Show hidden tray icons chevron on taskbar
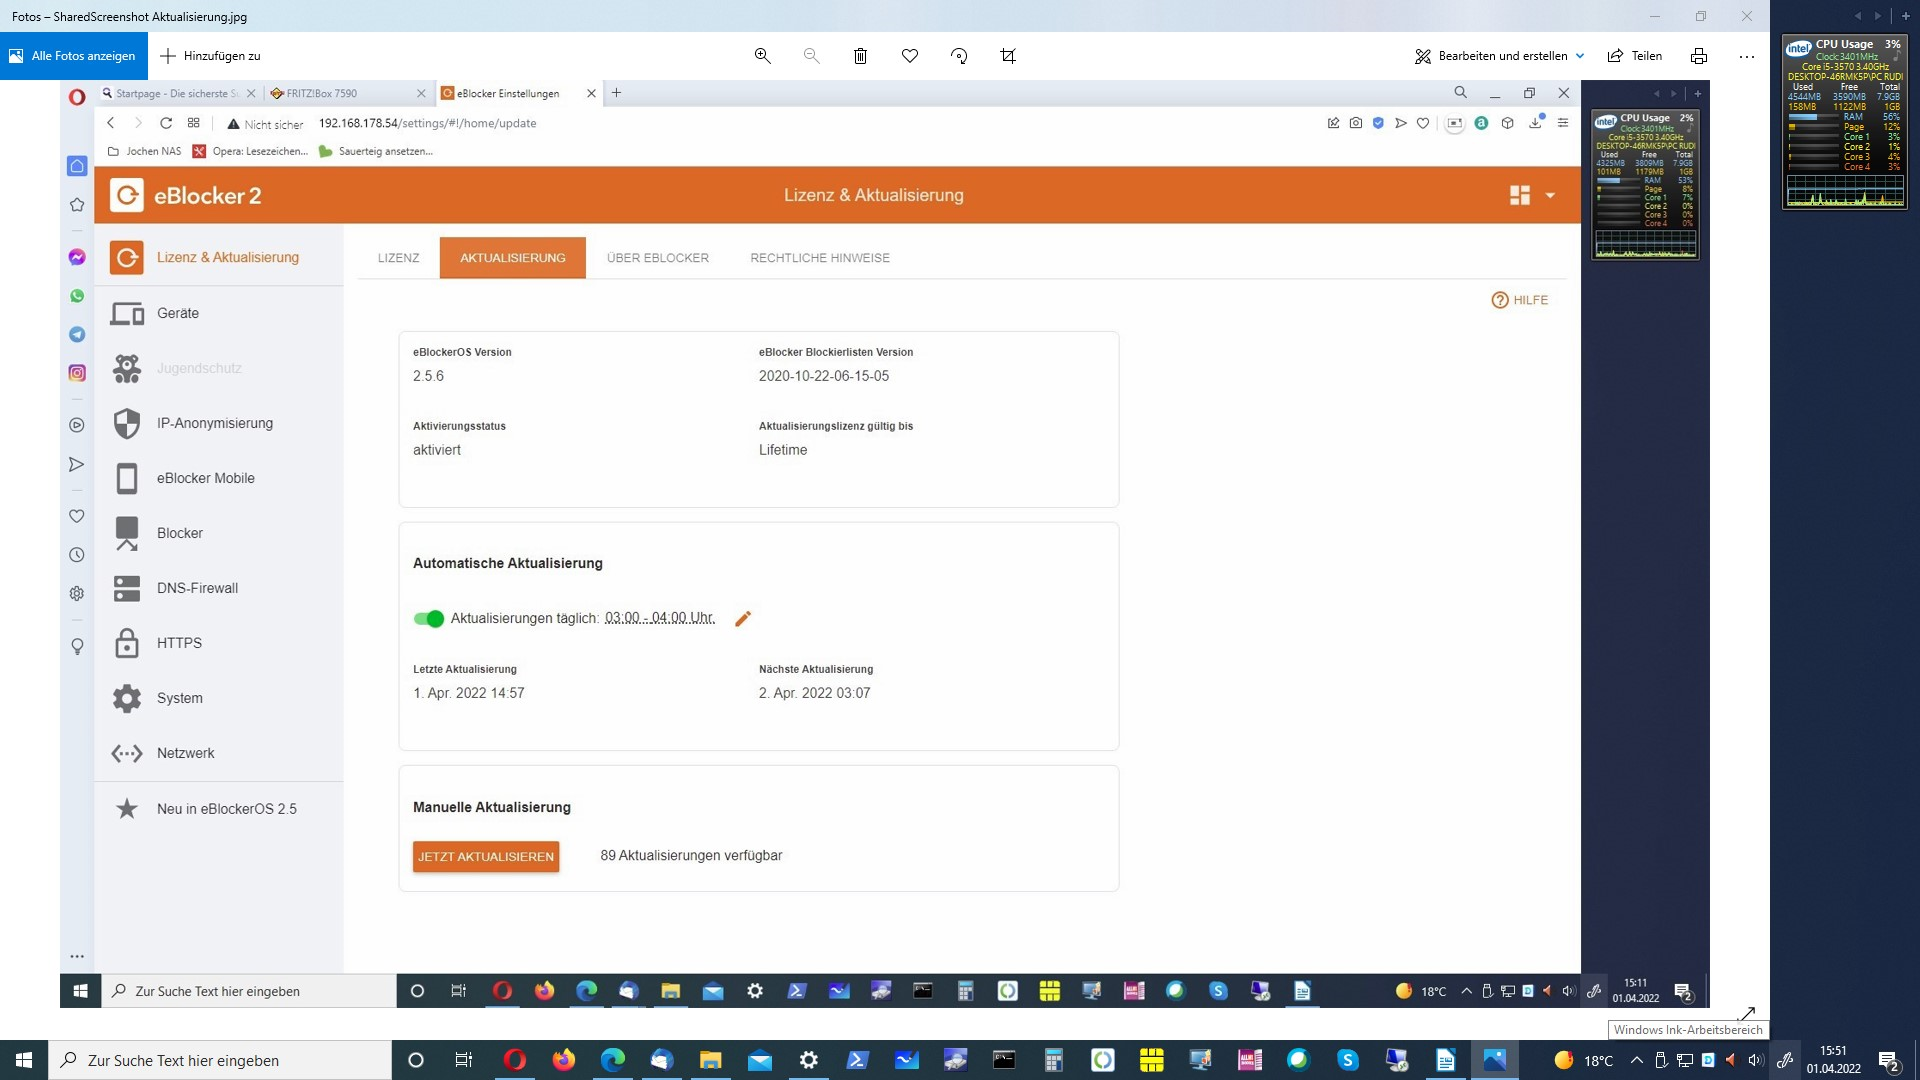This screenshot has width=1920, height=1080. (1636, 1060)
